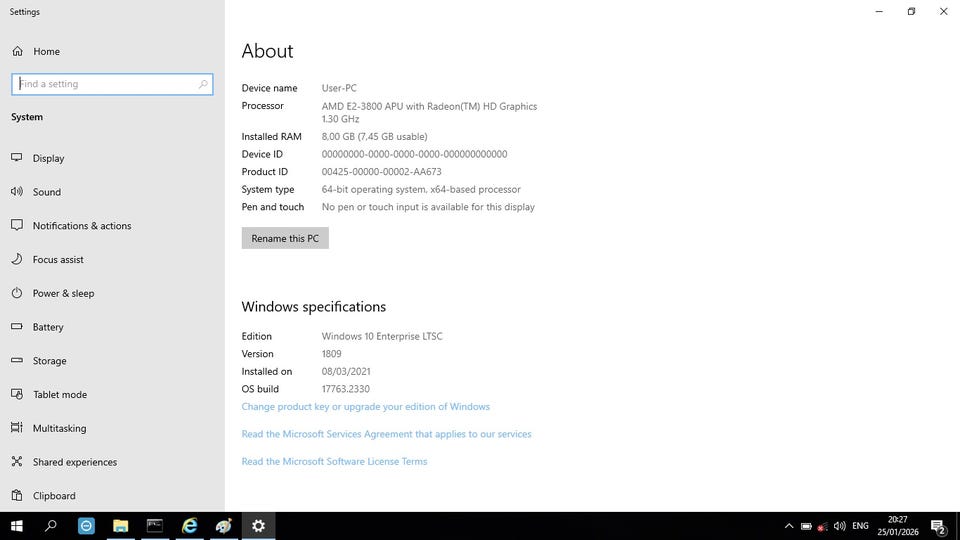
Task: Go to Notifications & actions
Action: pos(72,225)
